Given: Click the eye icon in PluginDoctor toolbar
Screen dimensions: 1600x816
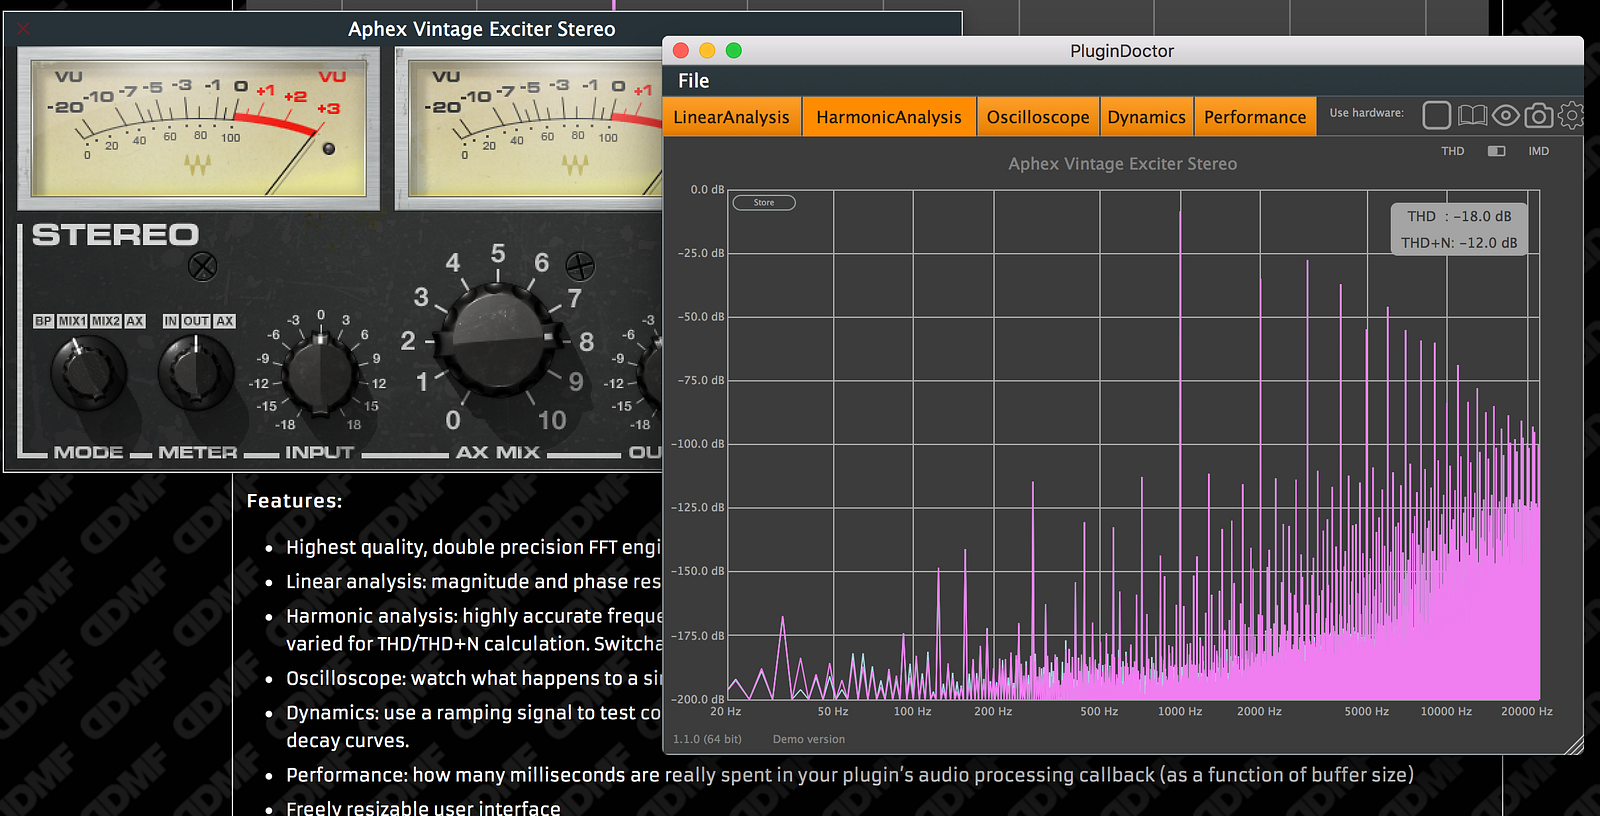Looking at the screenshot, I should (x=1505, y=116).
